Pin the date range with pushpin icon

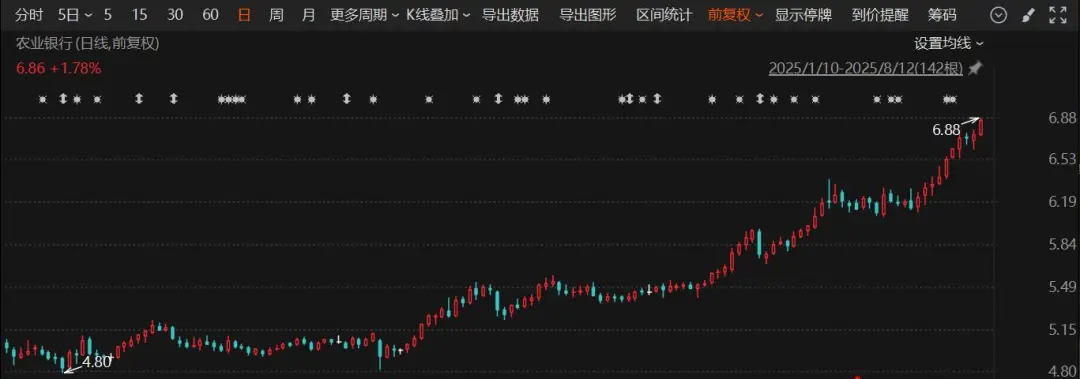pos(974,68)
